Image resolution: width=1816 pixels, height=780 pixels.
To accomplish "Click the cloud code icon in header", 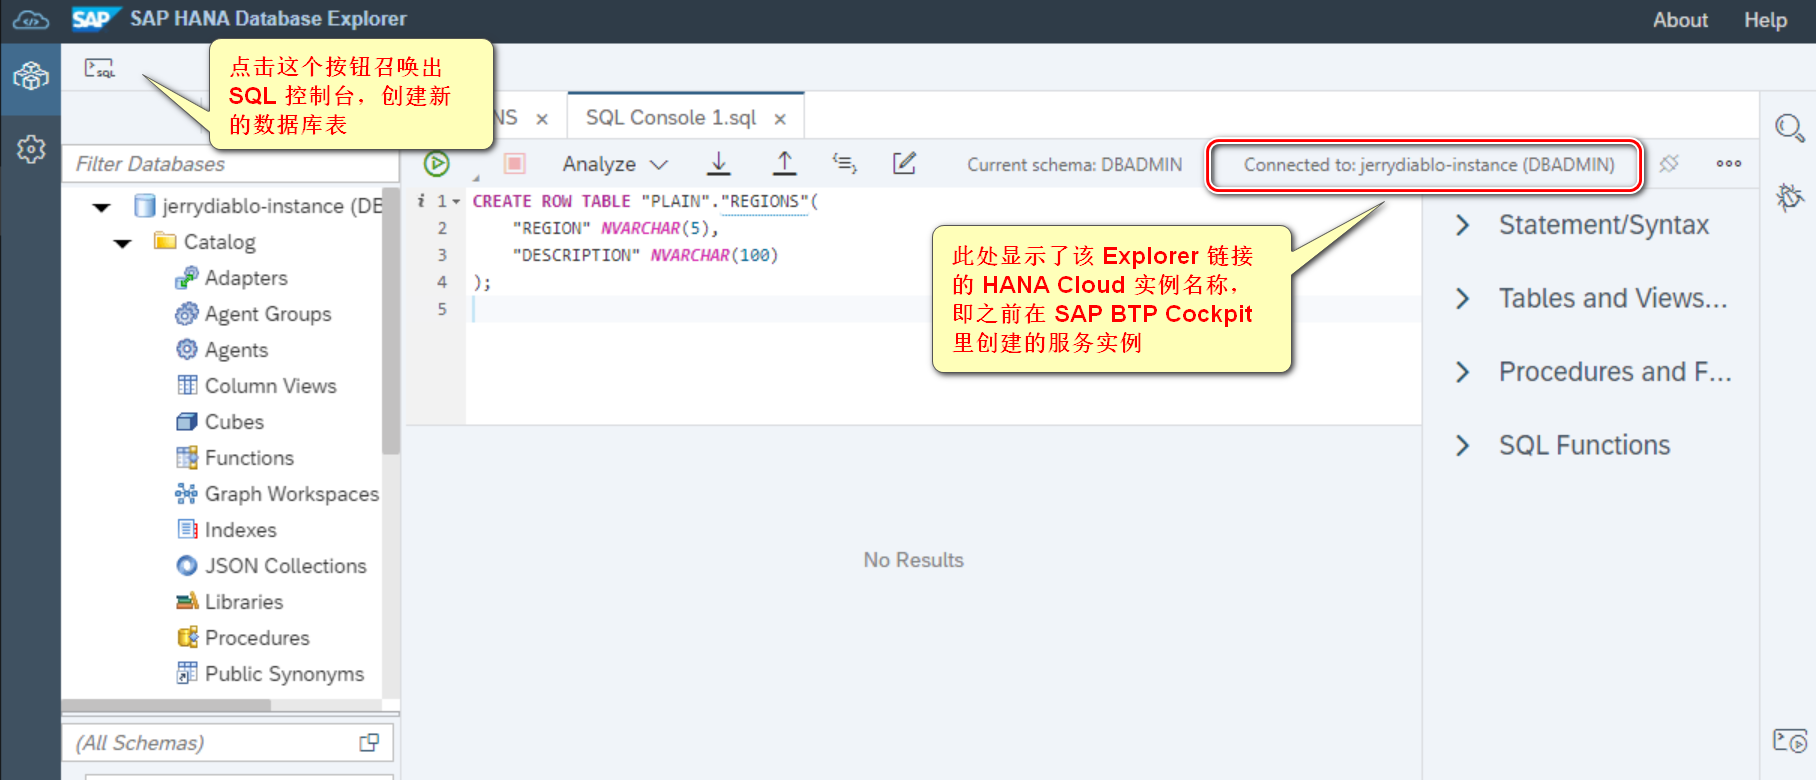I will pyautogui.click(x=31, y=20).
